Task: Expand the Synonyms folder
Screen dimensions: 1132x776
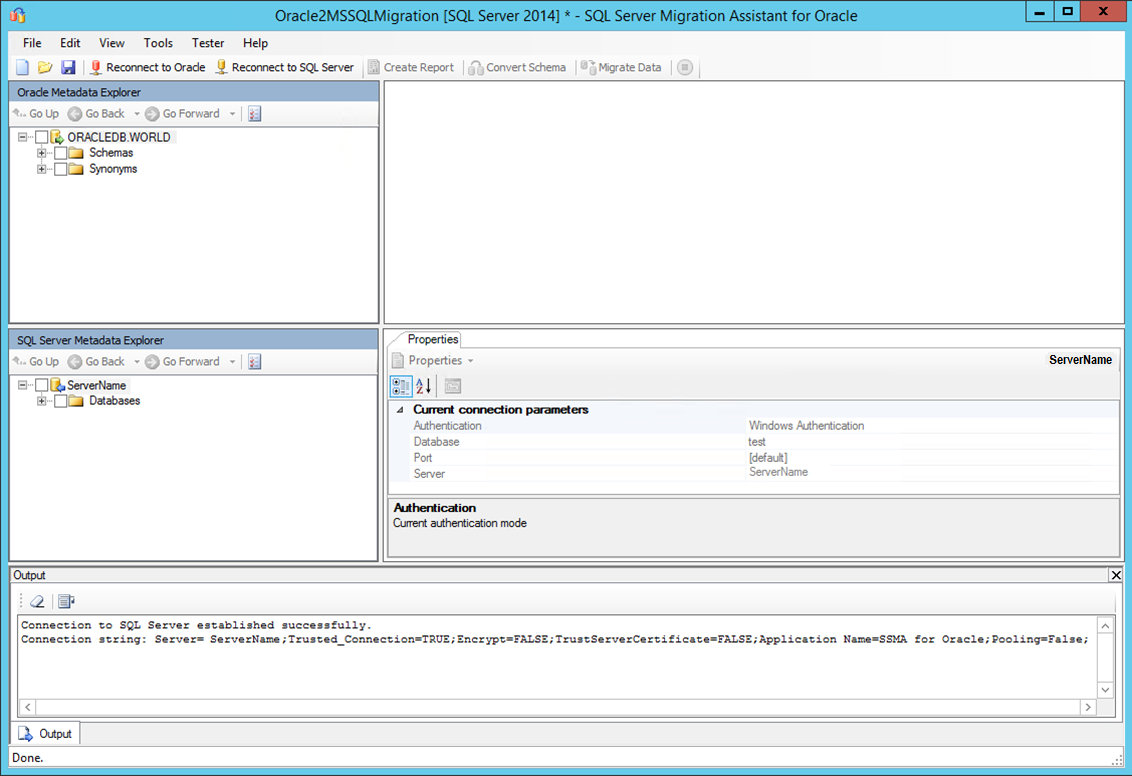Action: [41, 169]
